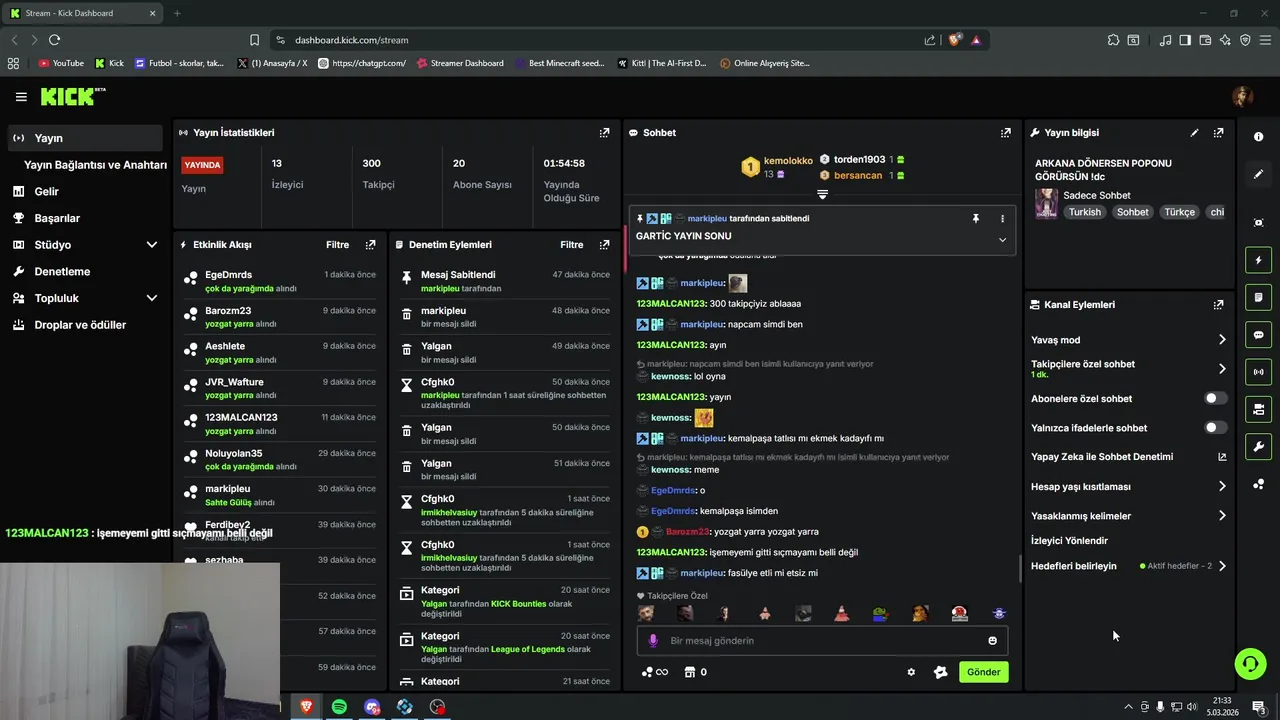Image resolution: width=1280 pixels, height=720 pixels.
Task: Open Hesap yaşı kısıtlaması settings
Action: click(1128, 486)
